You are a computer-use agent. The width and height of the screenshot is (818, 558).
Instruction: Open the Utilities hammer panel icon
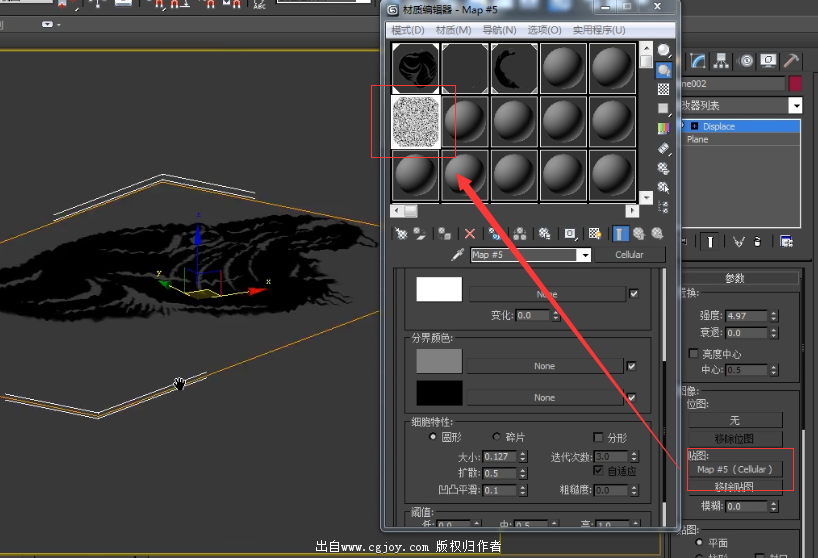(791, 61)
